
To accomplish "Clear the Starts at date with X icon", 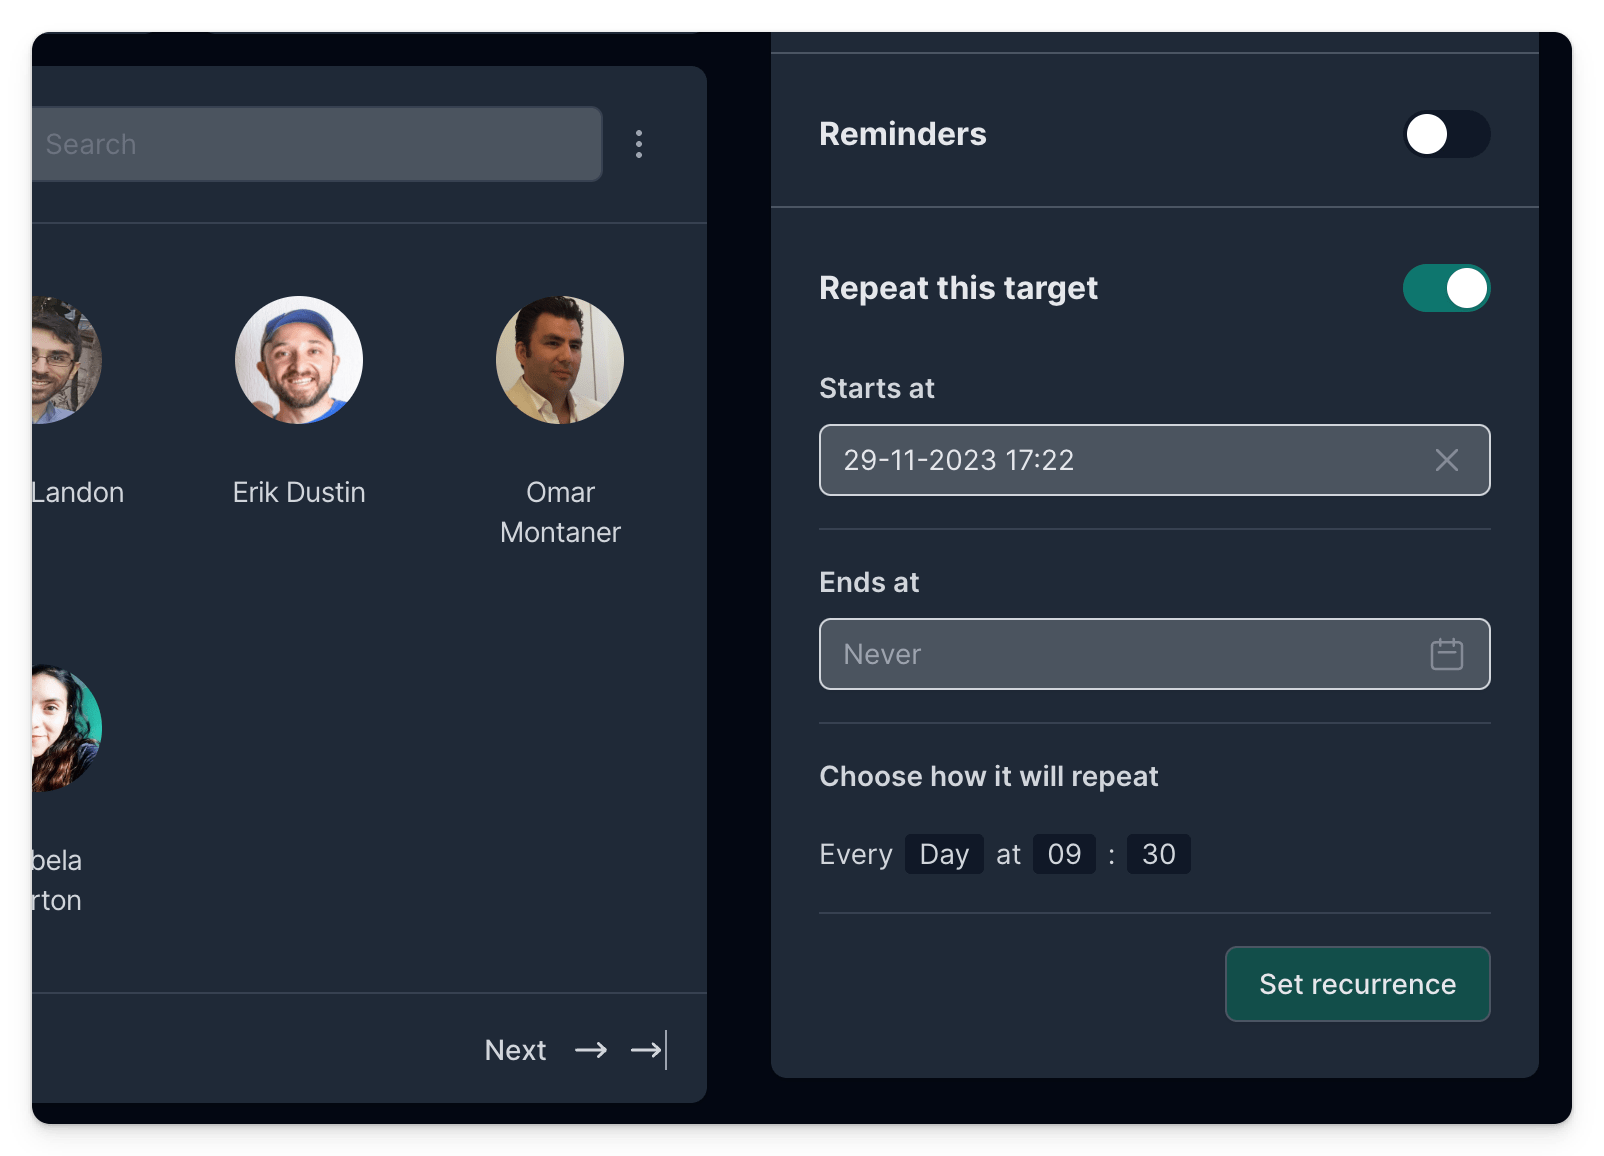I will (1446, 460).
